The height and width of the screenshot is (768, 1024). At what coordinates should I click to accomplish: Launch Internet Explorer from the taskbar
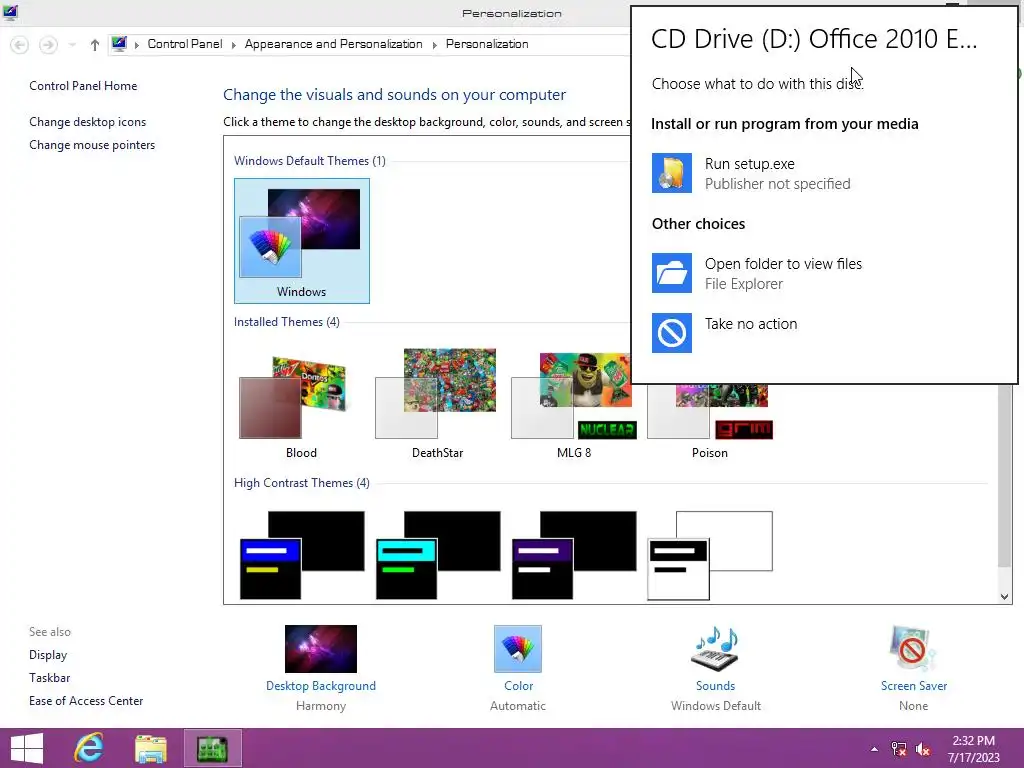[88, 748]
